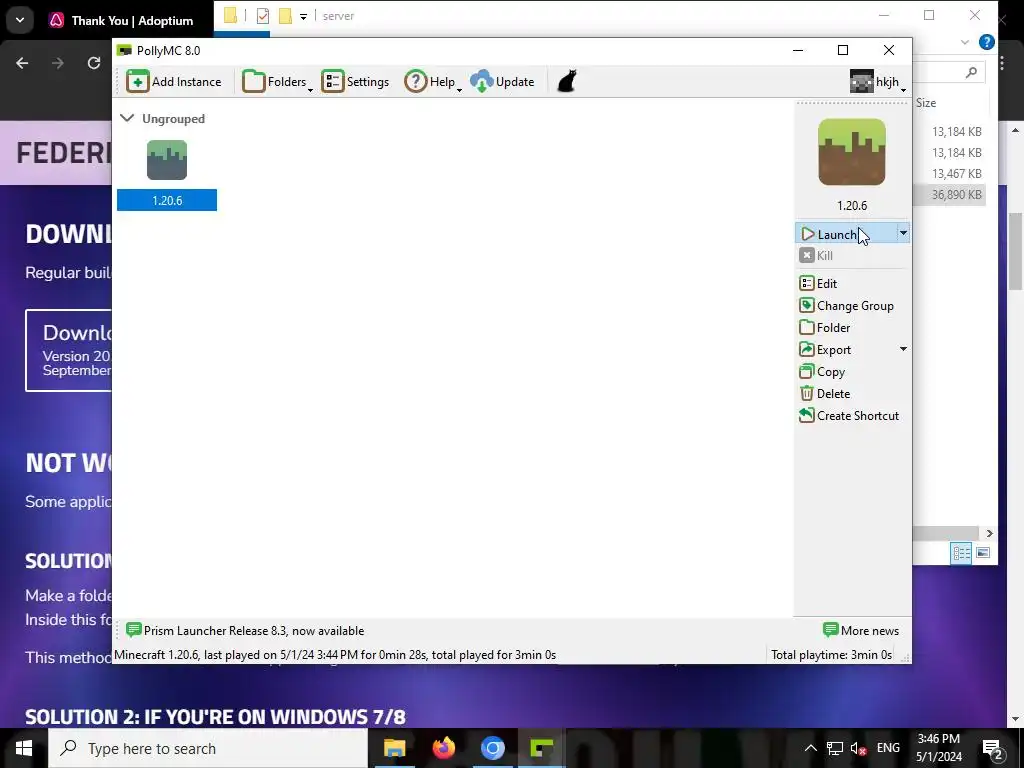The height and width of the screenshot is (768, 1024).
Task: Click the browser menu three-dots icon
Action: [x=1002, y=63]
